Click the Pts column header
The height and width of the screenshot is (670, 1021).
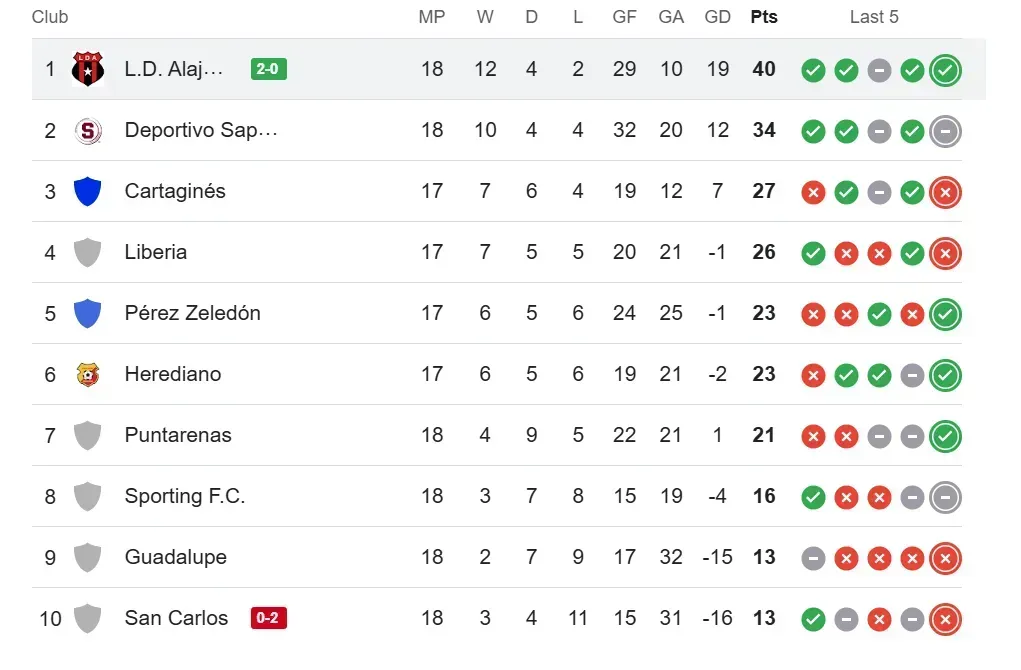764,17
